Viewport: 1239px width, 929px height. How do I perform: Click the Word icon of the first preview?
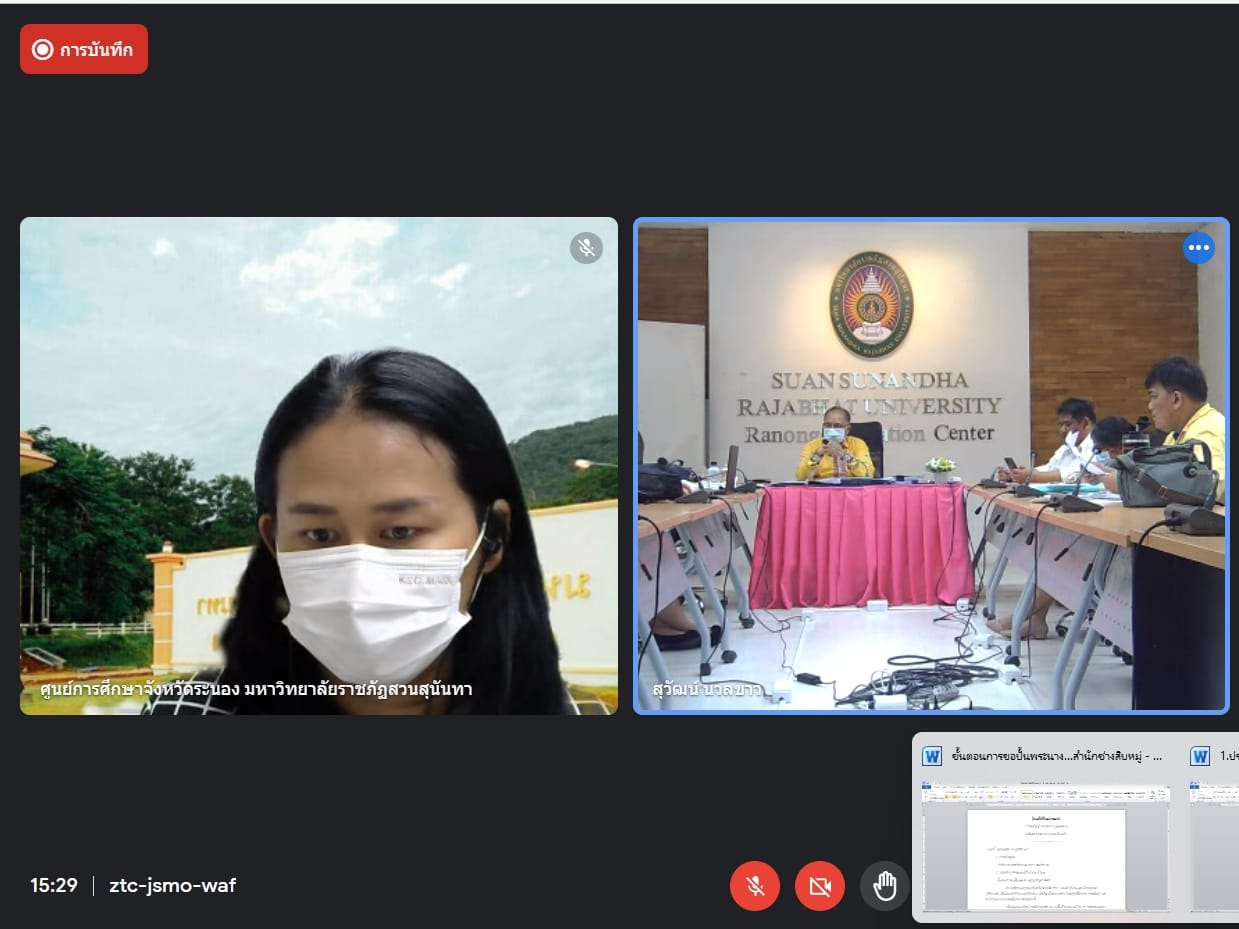point(932,756)
